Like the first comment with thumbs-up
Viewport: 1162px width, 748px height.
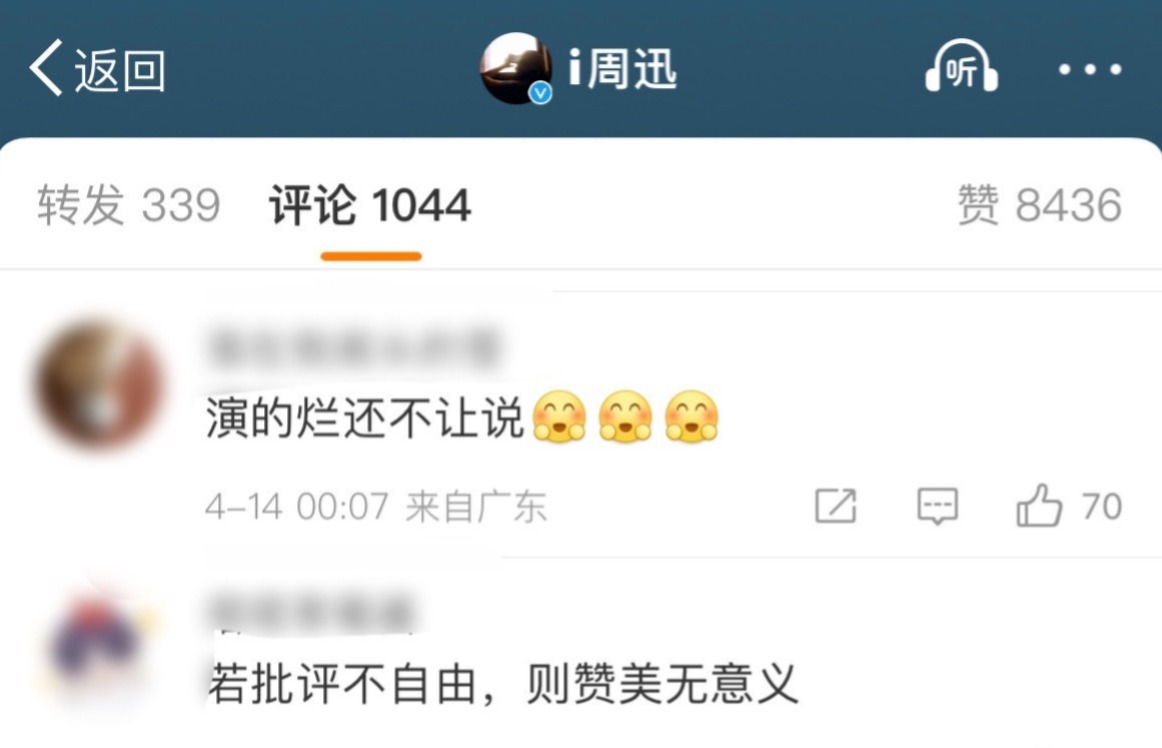[1039, 506]
